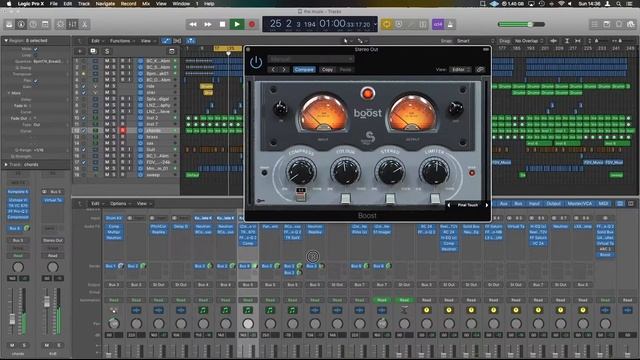Screen dimensions: 640x360
Task: Click the Wi-Fi status icon
Action: [561, 4]
